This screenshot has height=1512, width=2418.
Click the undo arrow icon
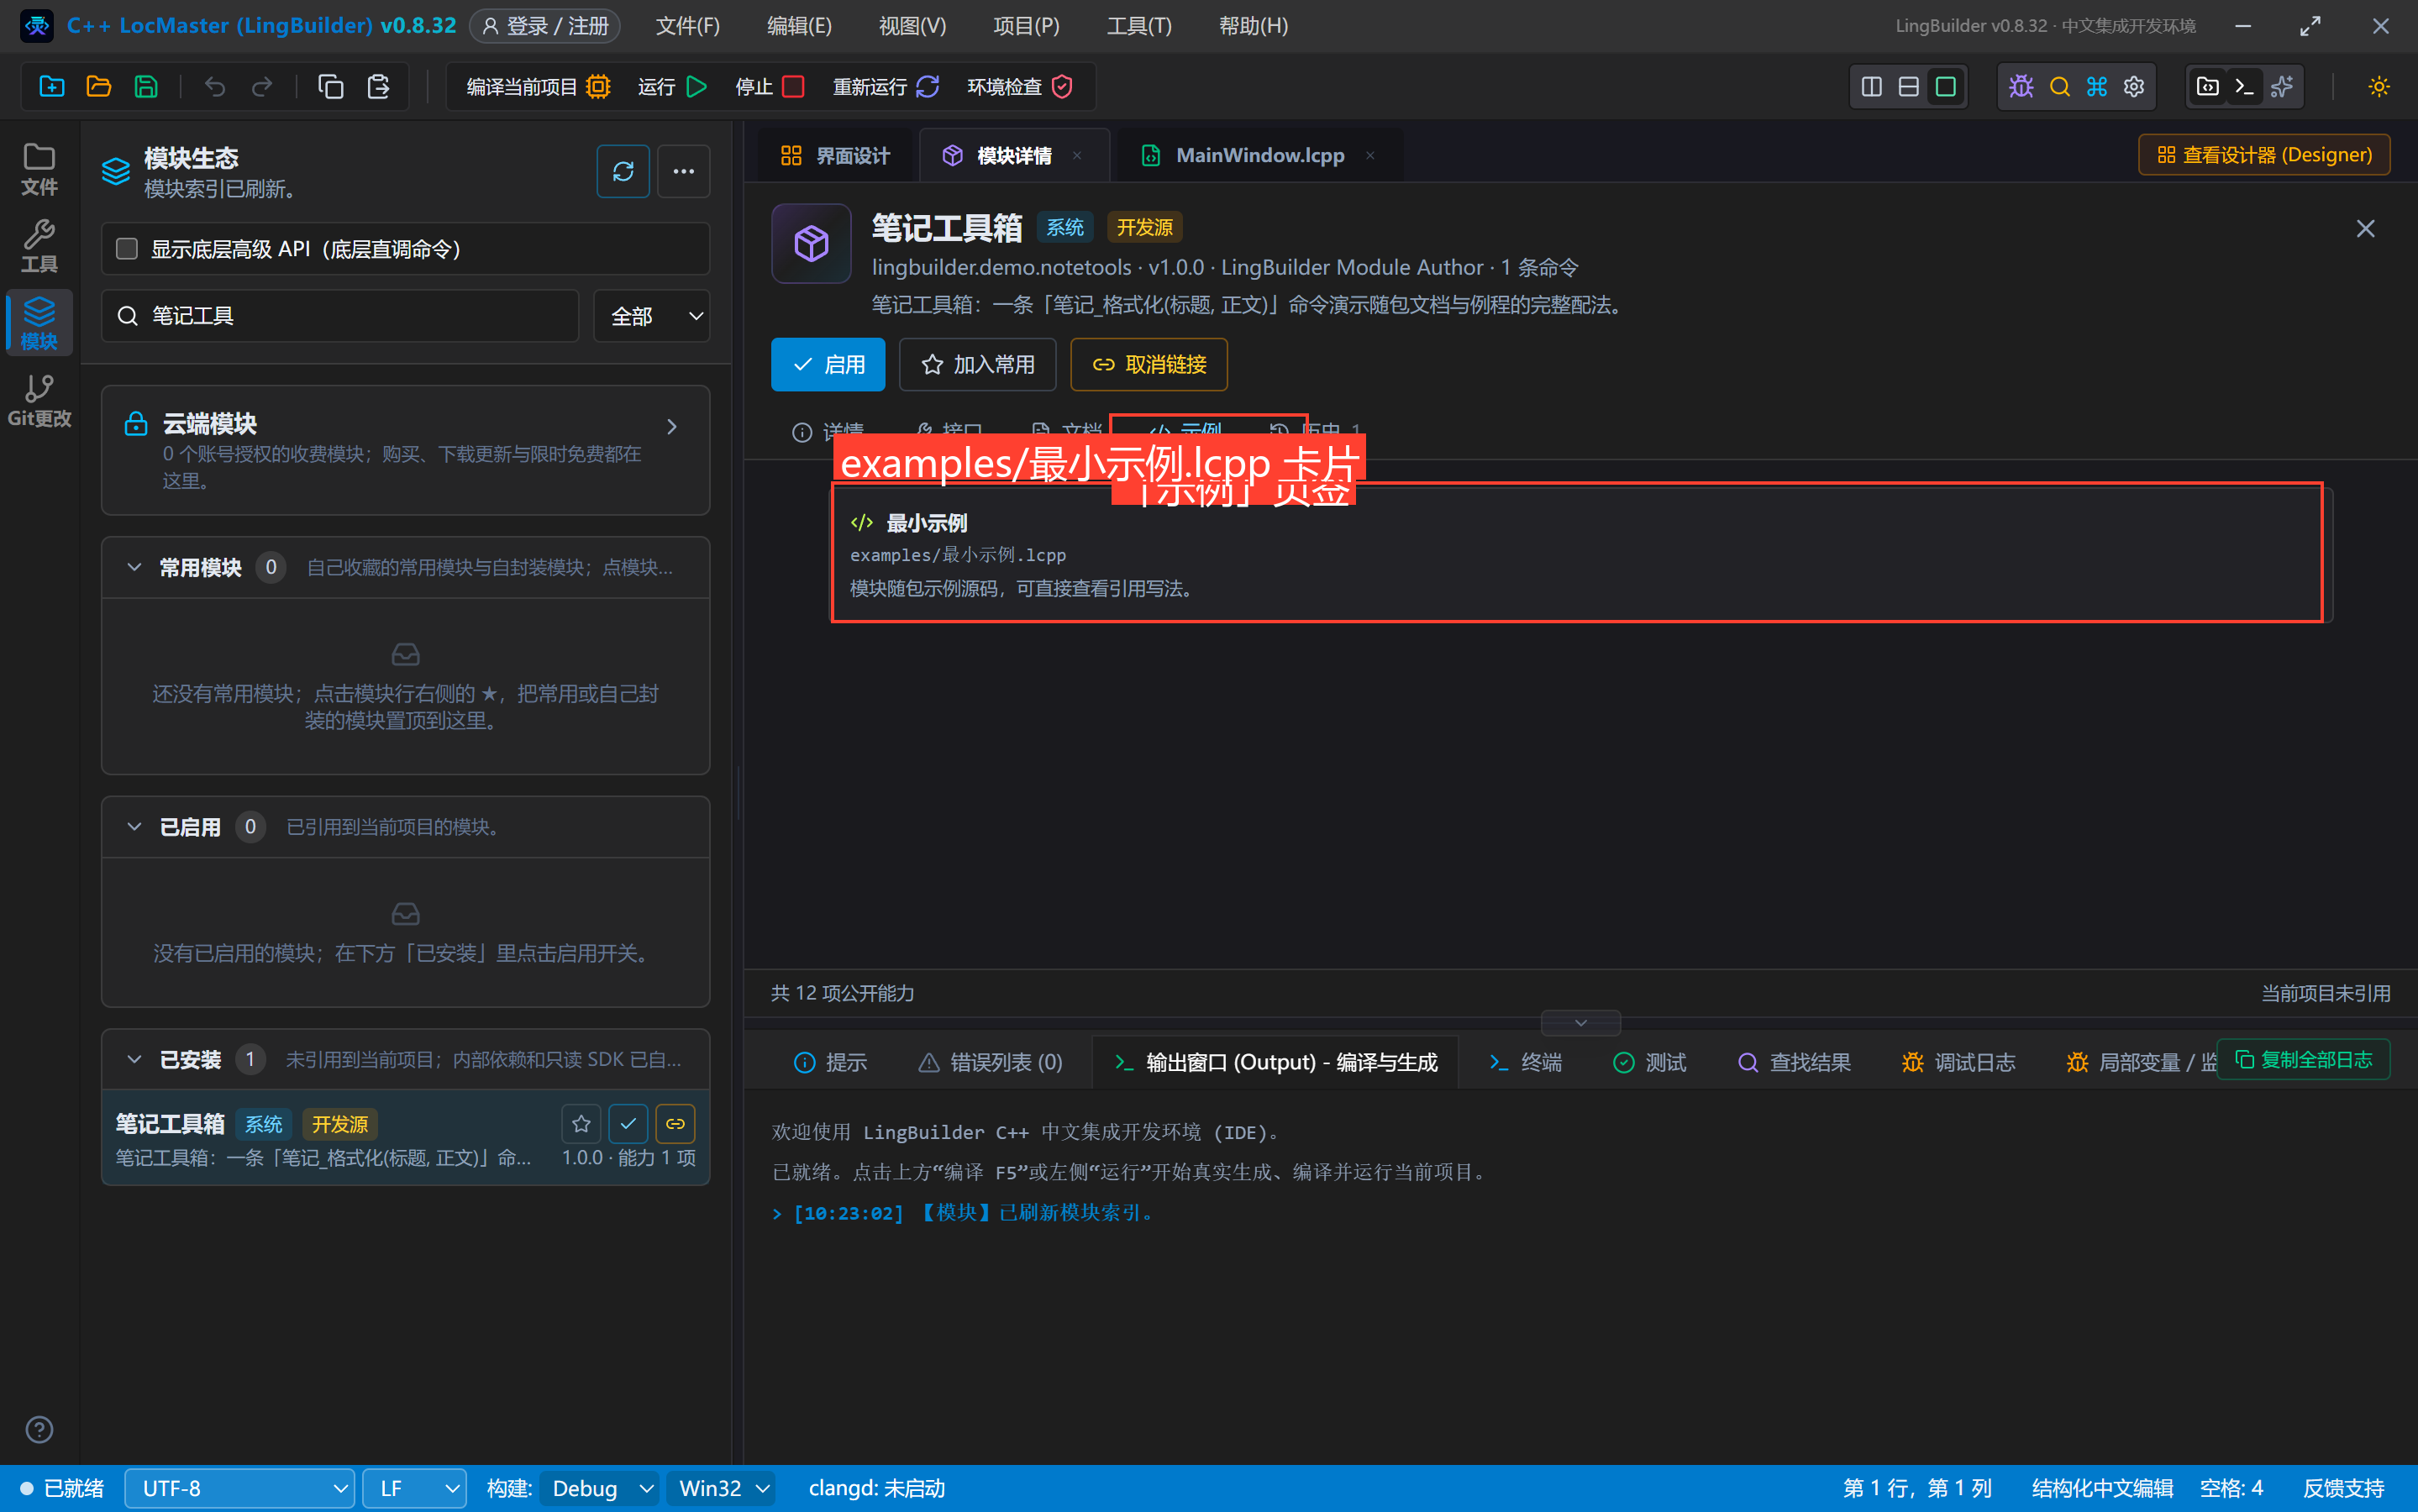click(x=215, y=87)
